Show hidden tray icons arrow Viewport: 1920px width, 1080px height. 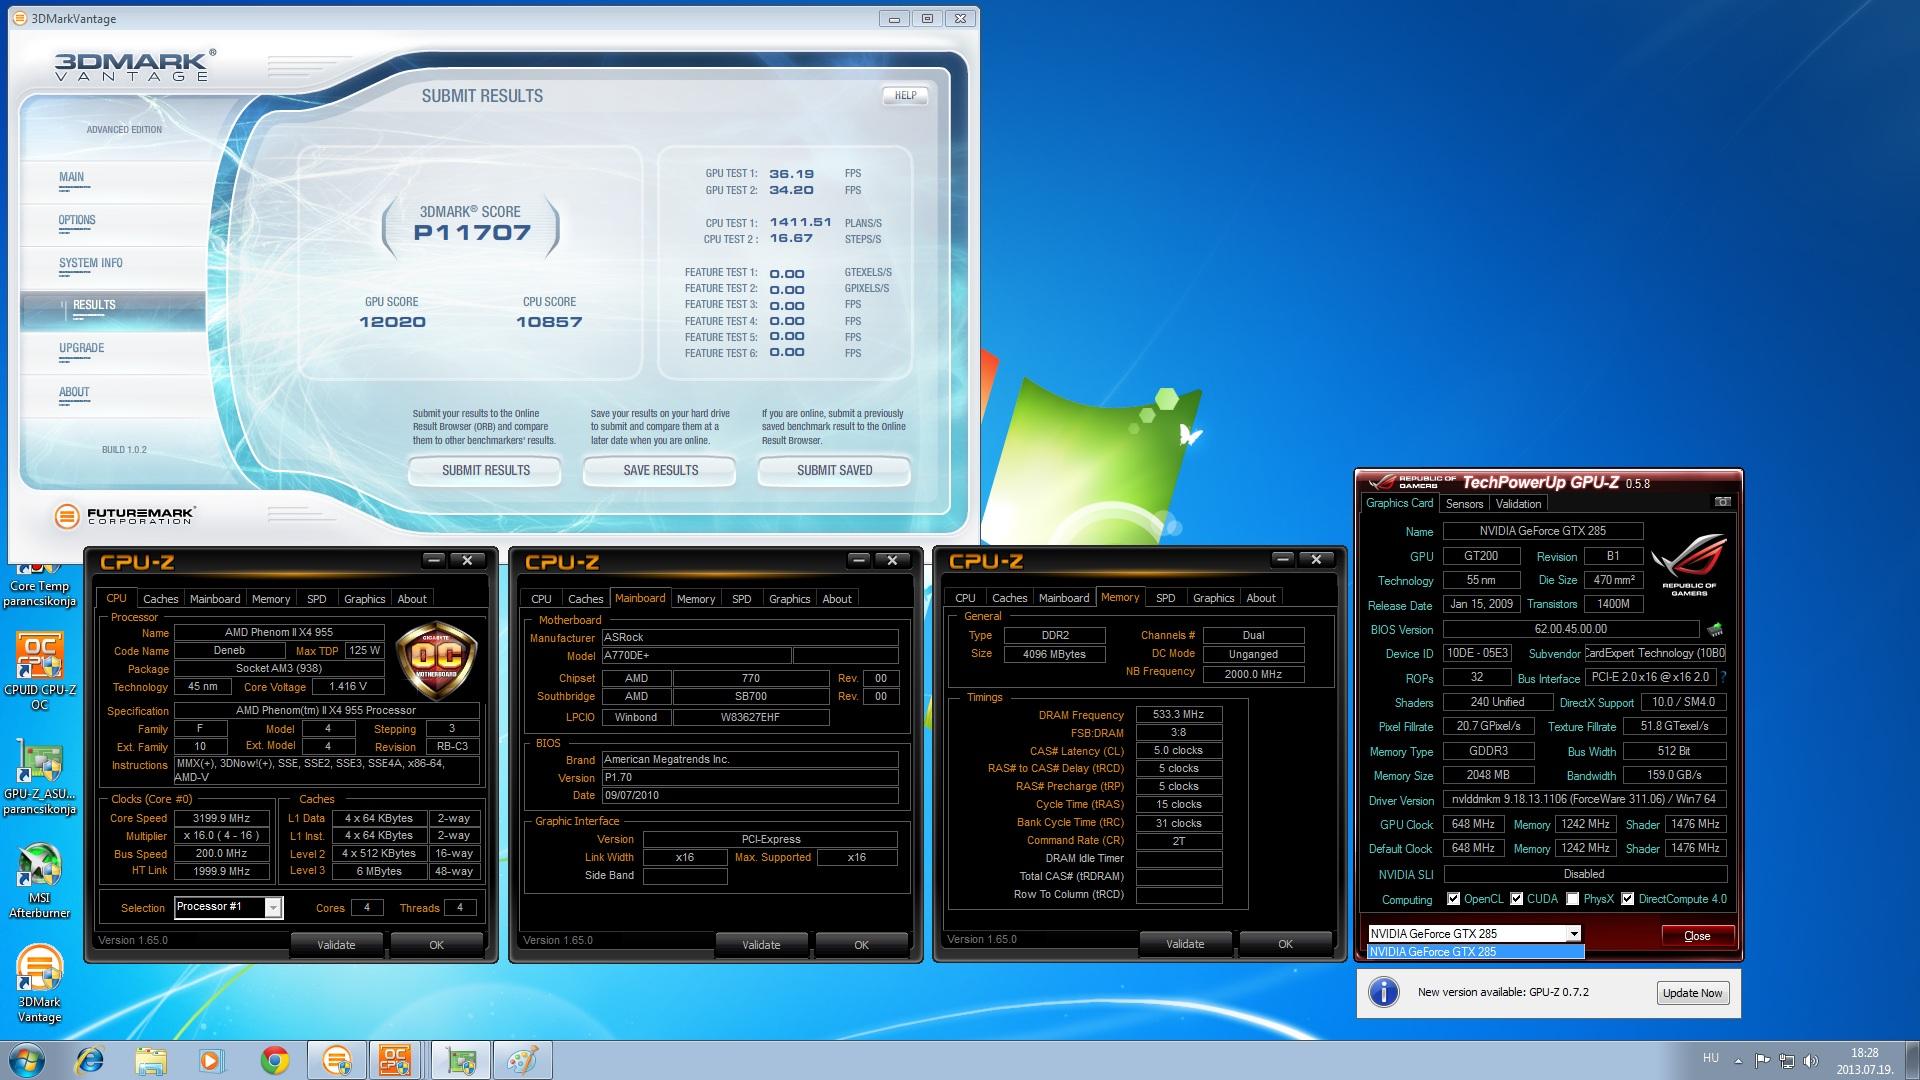(1738, 1061)
